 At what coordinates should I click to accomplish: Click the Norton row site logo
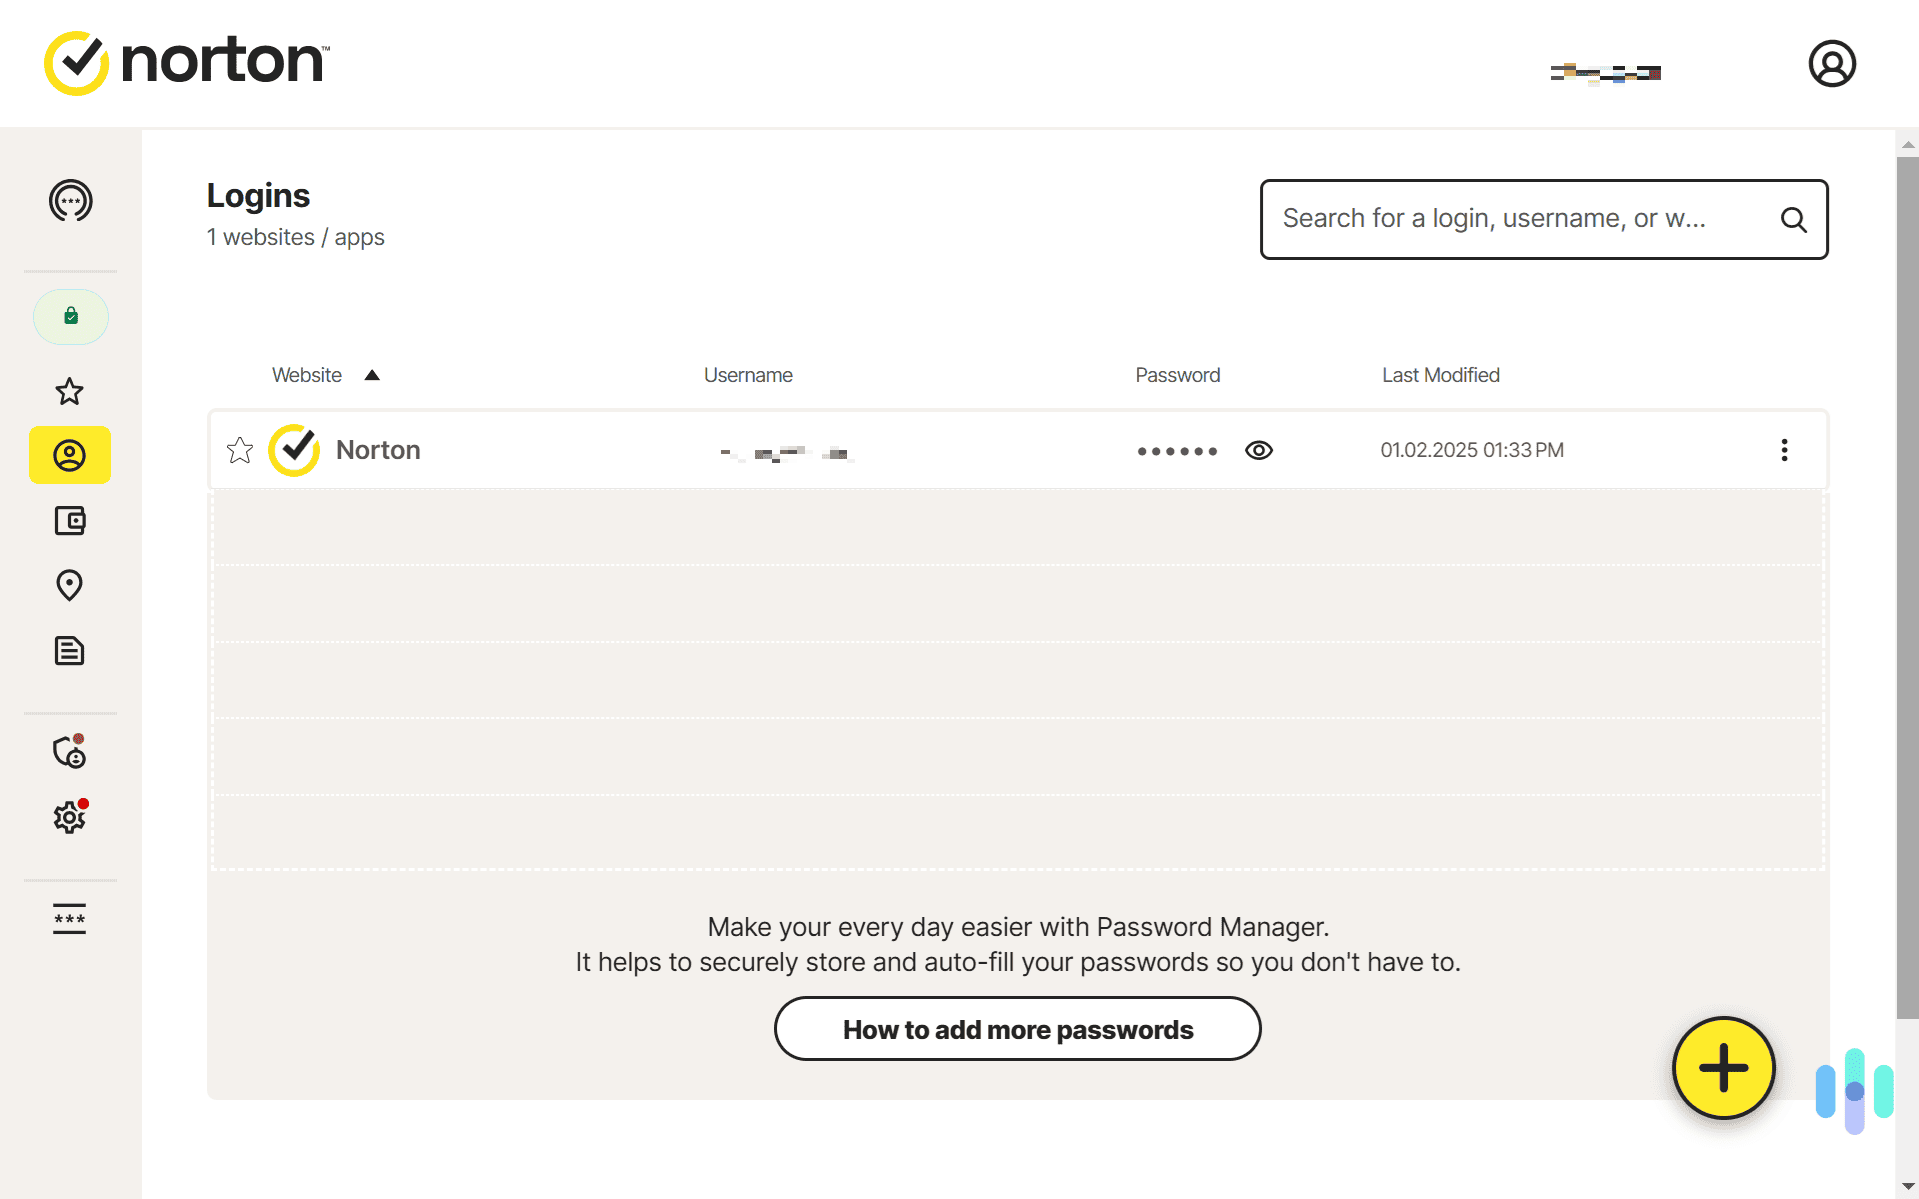coord(294,450)
